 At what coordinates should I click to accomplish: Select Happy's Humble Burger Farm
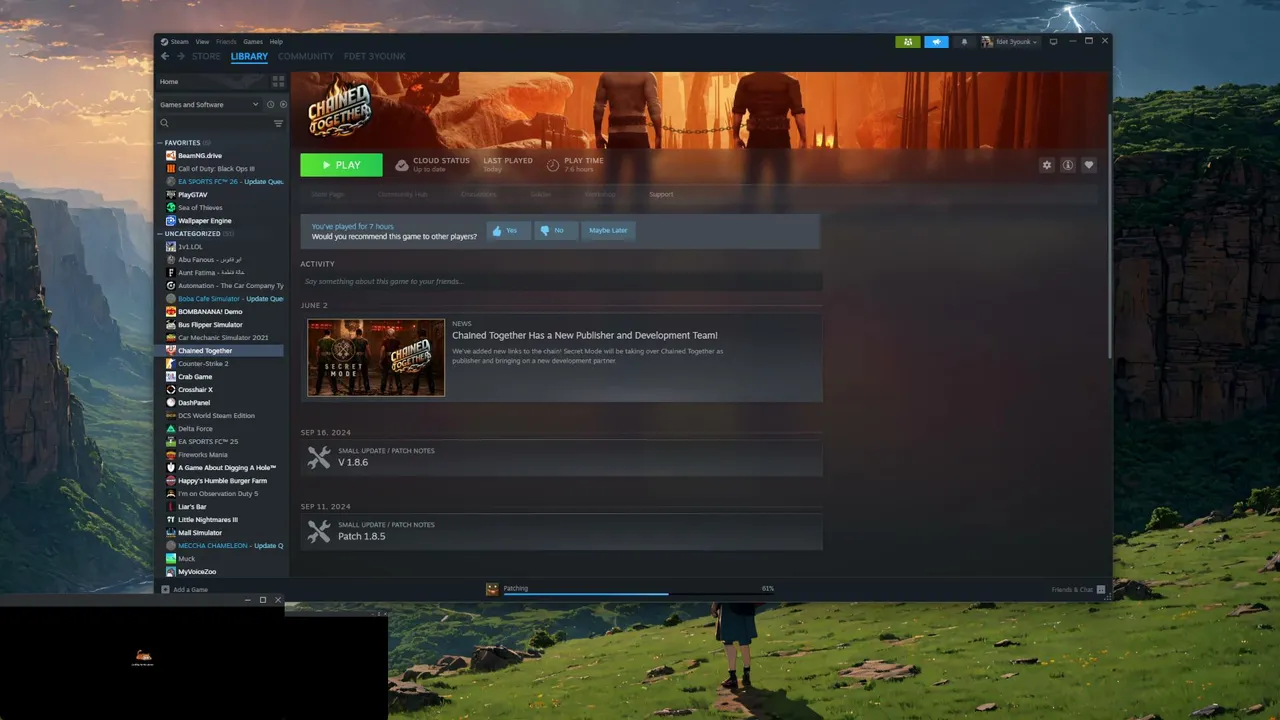(221, 481)
